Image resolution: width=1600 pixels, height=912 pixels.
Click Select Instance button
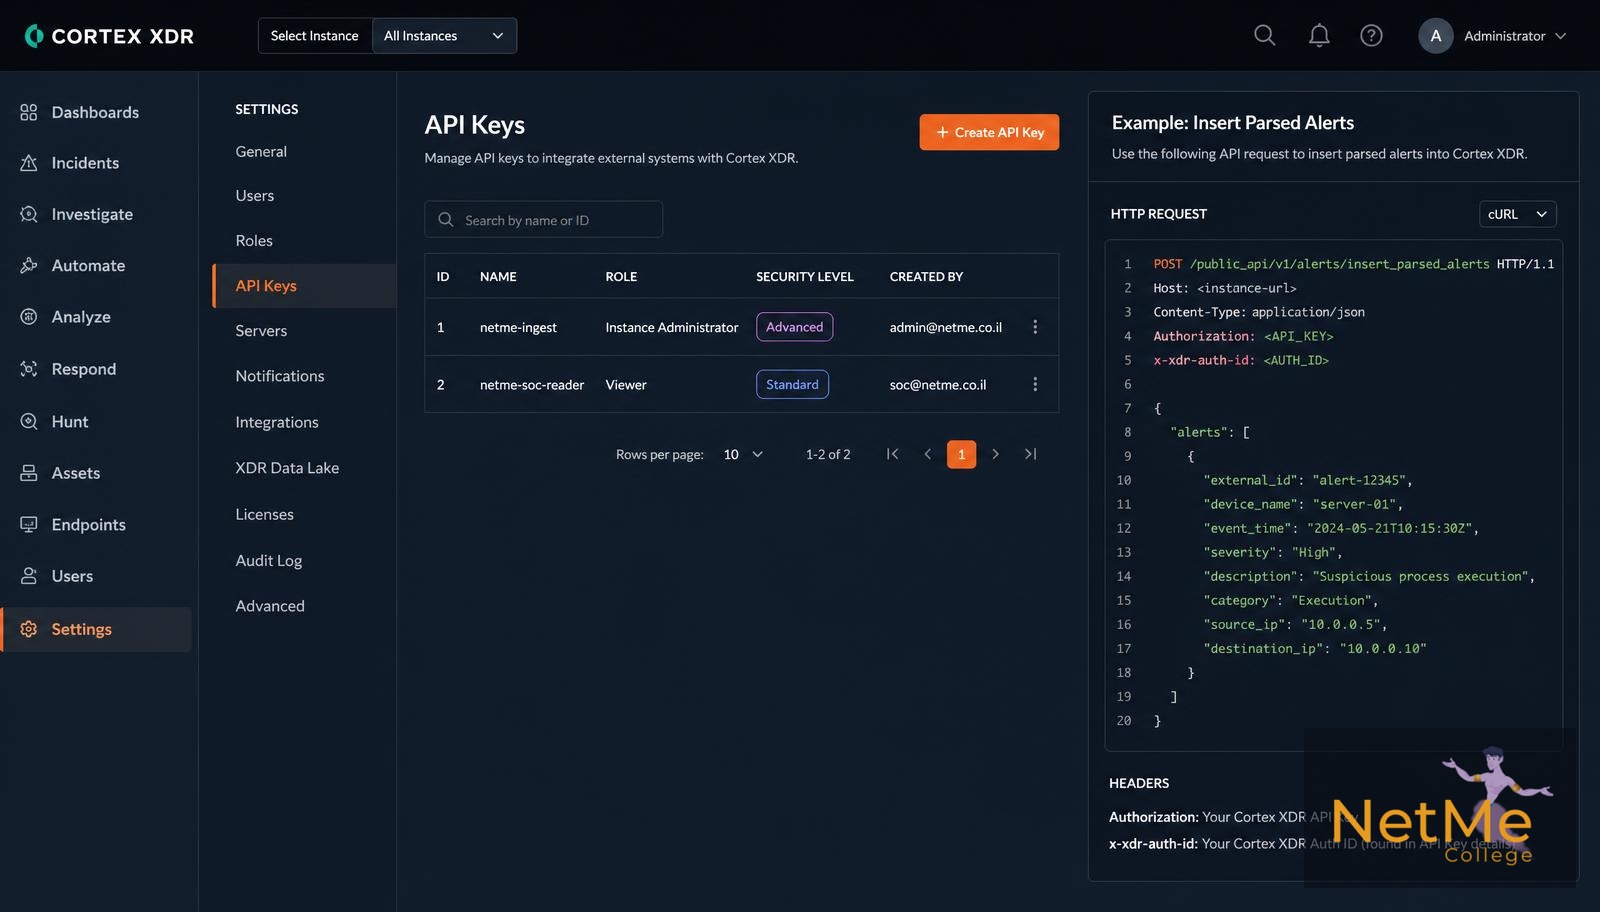point(315,36)
